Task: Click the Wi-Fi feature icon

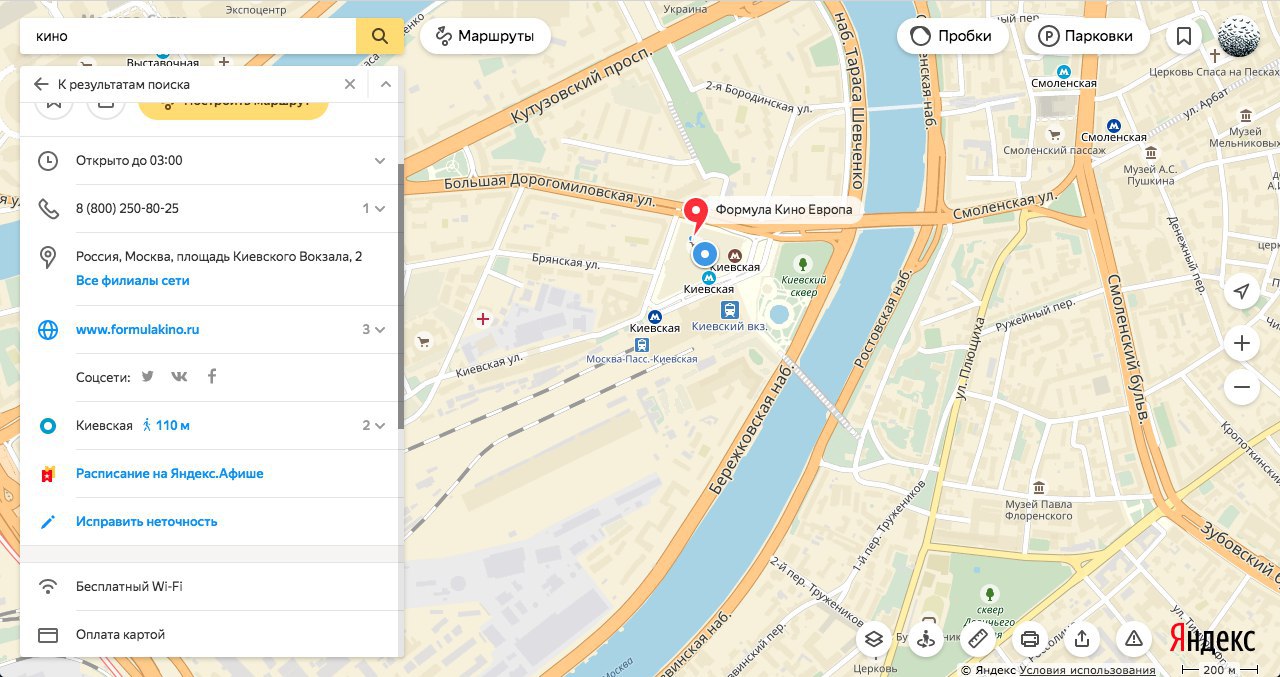Action: click(47, 586)
